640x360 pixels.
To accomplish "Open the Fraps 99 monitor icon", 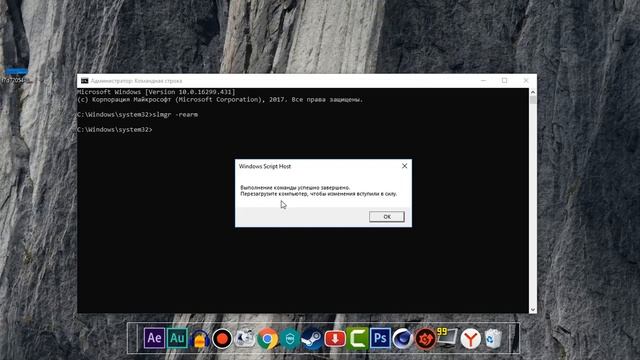I will tap(447, 338).
